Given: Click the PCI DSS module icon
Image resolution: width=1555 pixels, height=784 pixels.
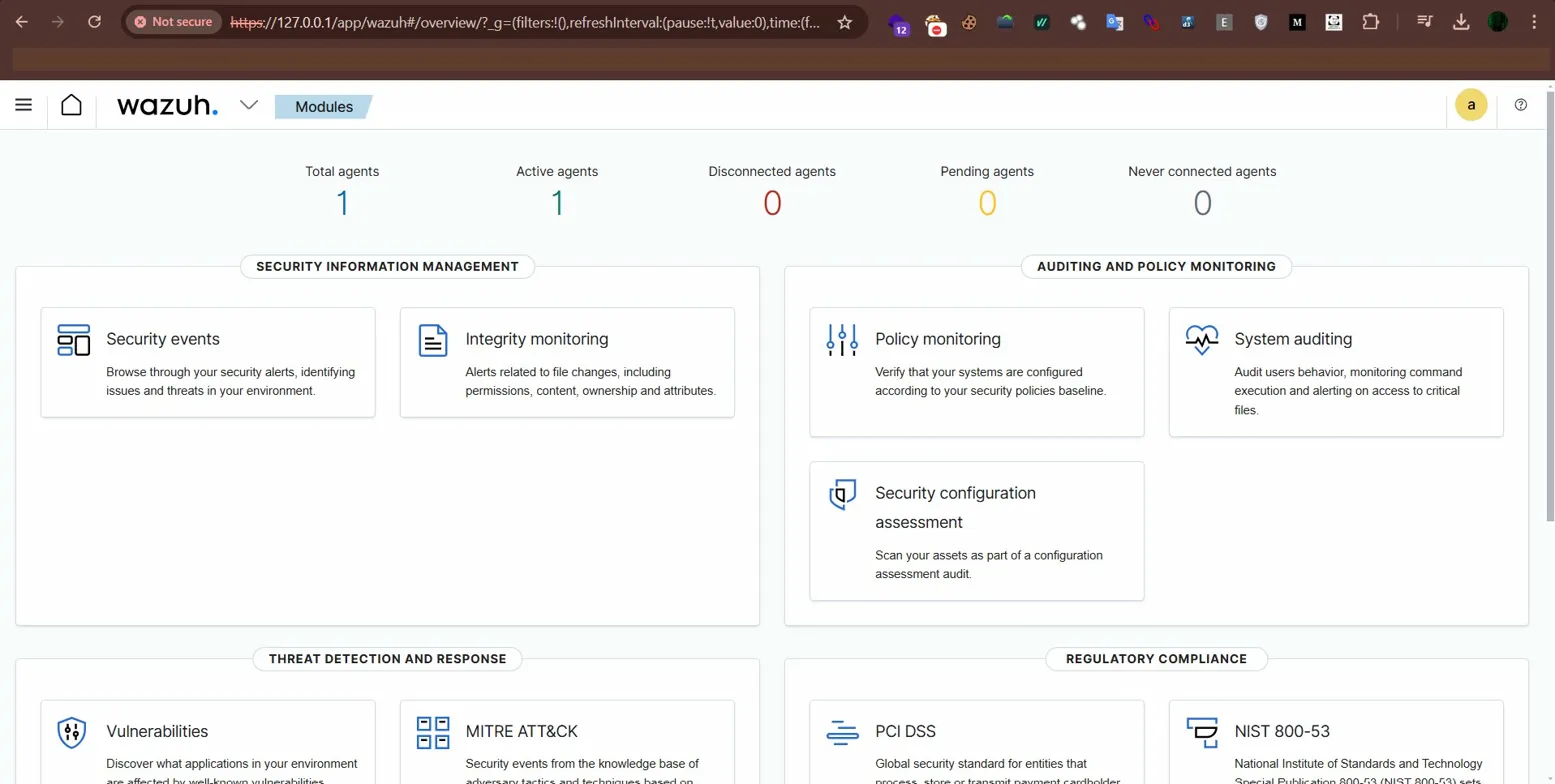Looking at the screenshot, I should tap(840, 732).
